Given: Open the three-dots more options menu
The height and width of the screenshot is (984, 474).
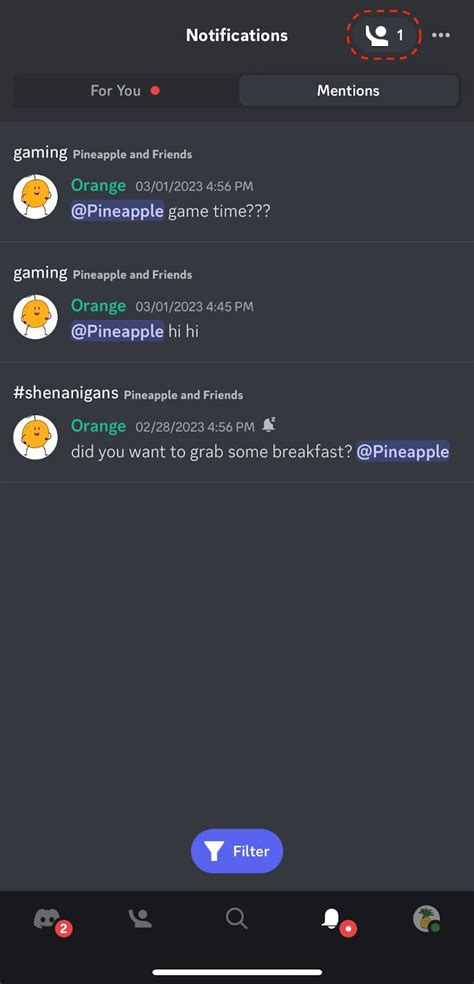Looking at the screenshot, I should point(441,35).
